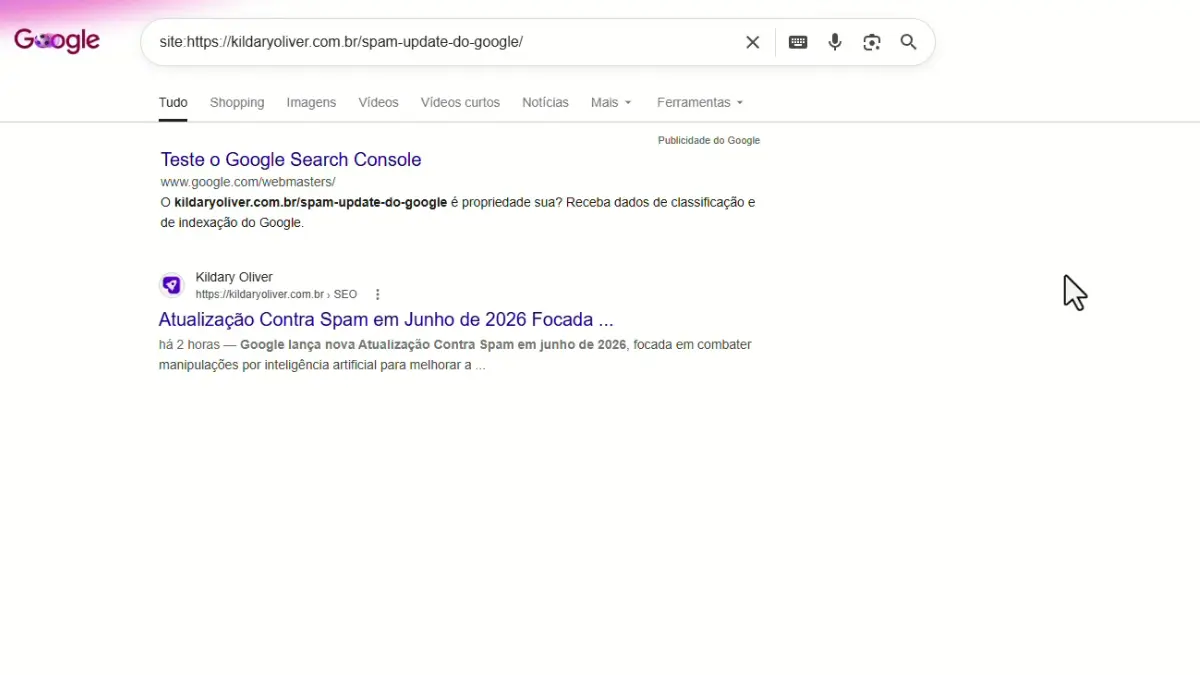The width and height of the screenshot is (1200, 675).
Task: Click the Kildary Oliver site favicon
Action: coord(172,285)
